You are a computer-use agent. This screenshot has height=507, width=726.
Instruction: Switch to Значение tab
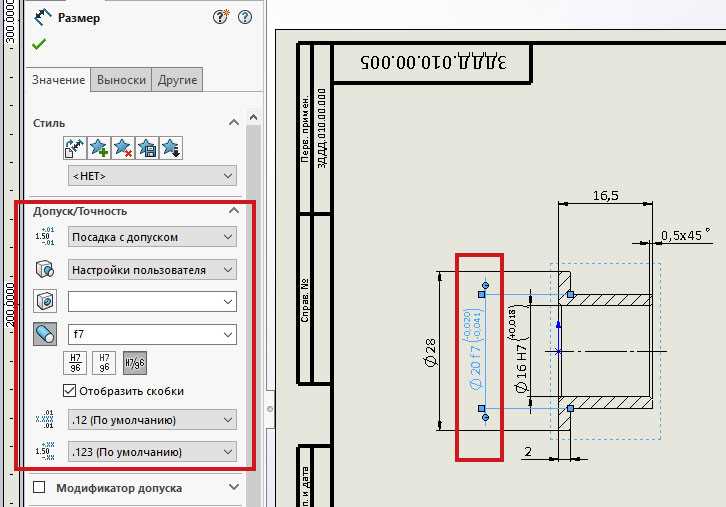[x=58, y=80]
